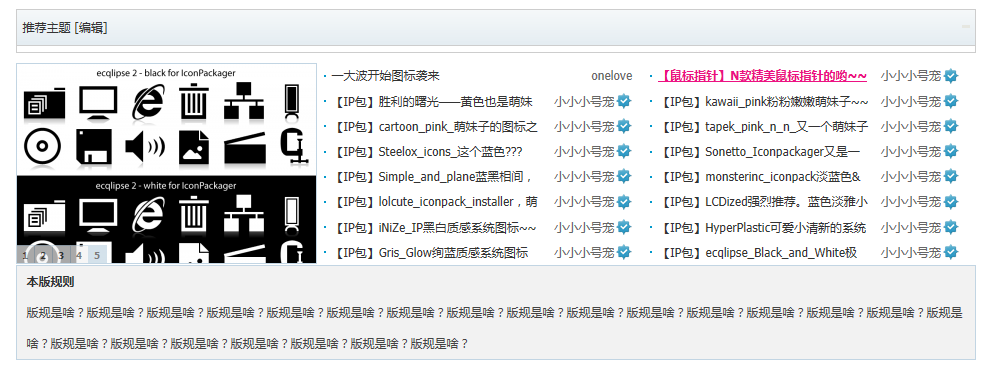986x372 pixels.
Task: Switch slideshow to page 3
Action: tap(61, 255)
